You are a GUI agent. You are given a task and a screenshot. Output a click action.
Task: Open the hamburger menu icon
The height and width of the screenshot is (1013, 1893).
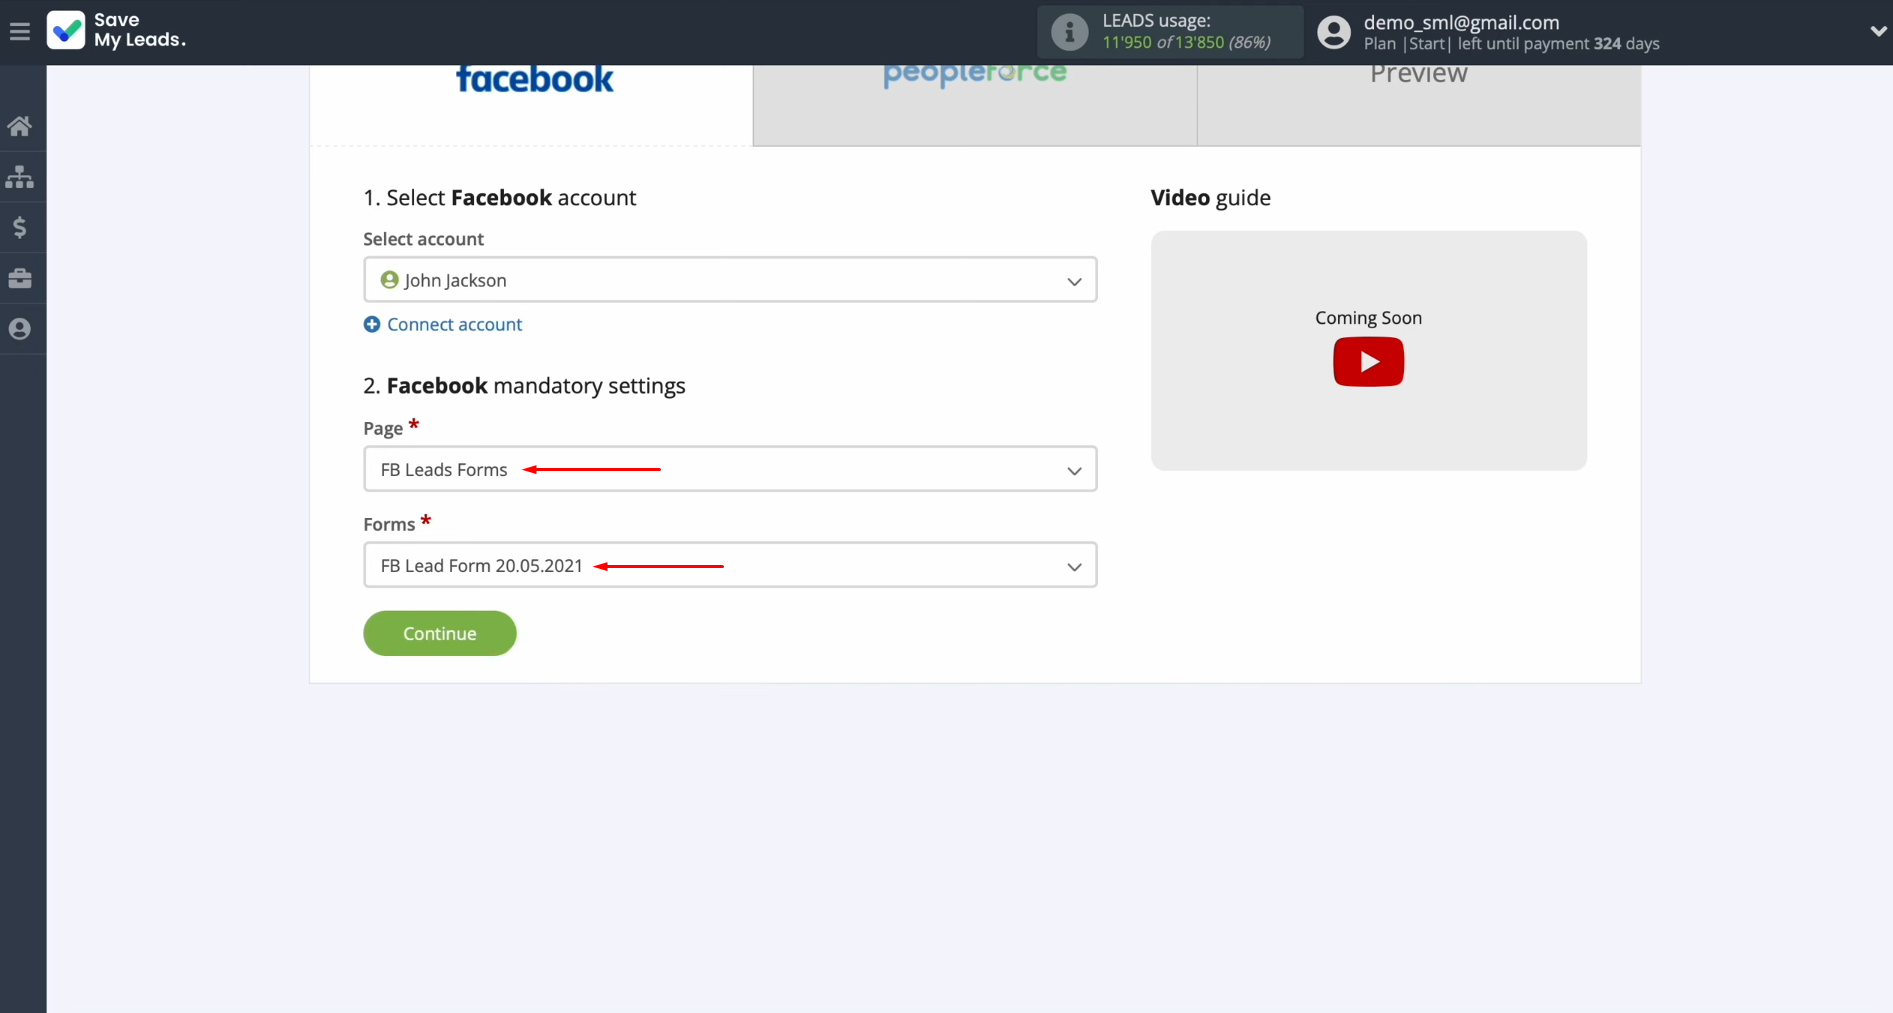[19, 32]
